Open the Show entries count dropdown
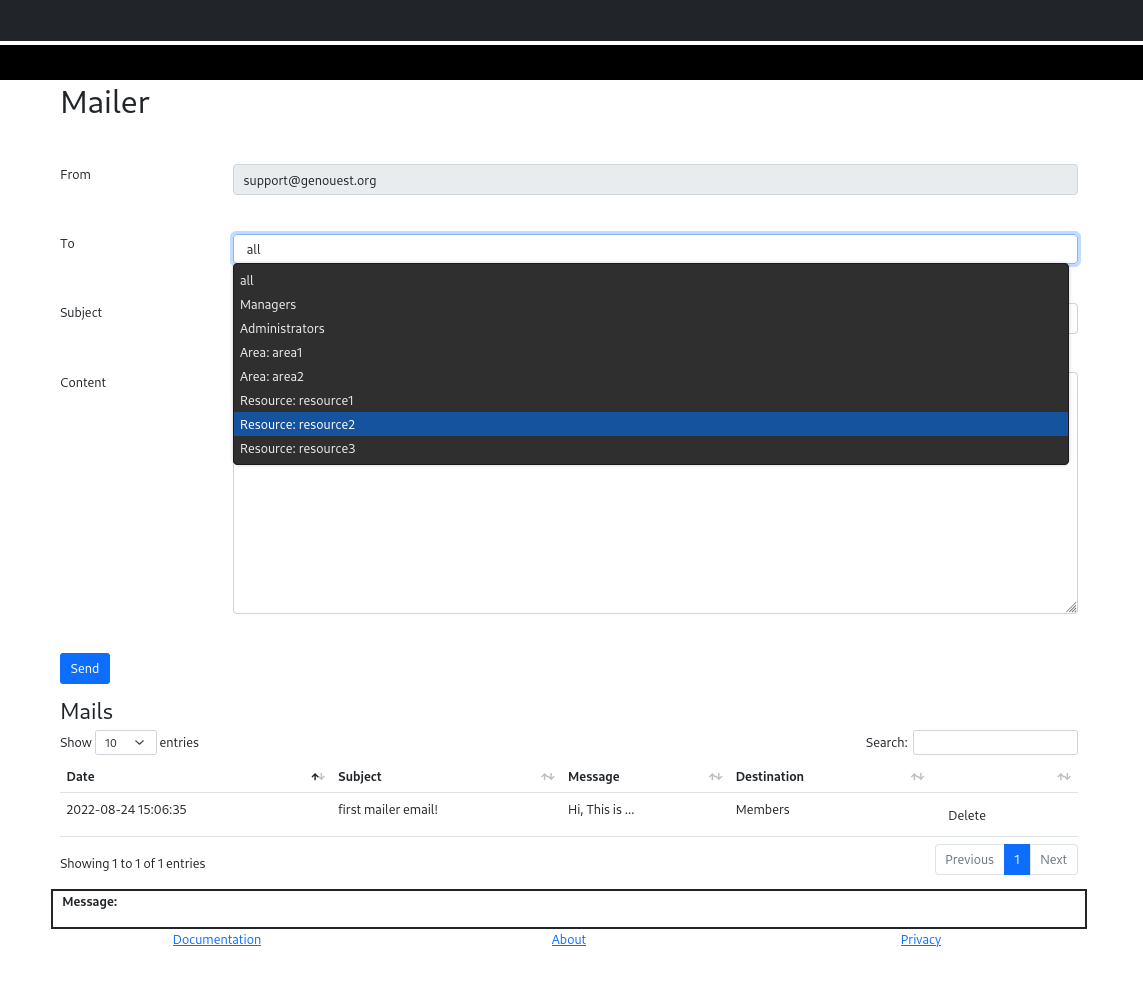This screenshot has width=1143, height=1002. point(125,743)
